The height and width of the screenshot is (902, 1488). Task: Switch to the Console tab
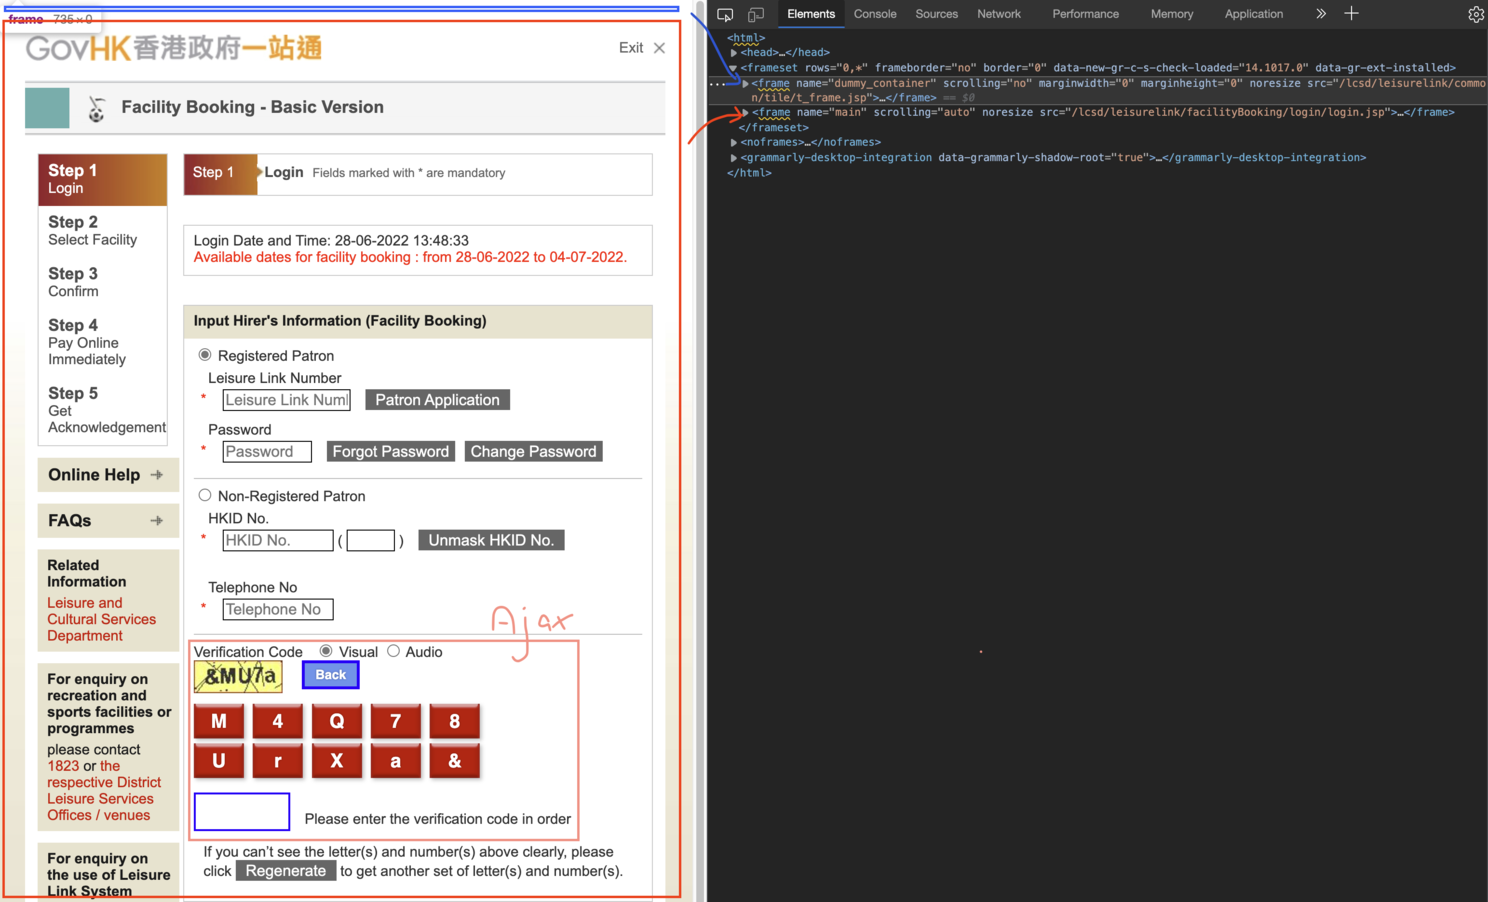coord(874,14)
